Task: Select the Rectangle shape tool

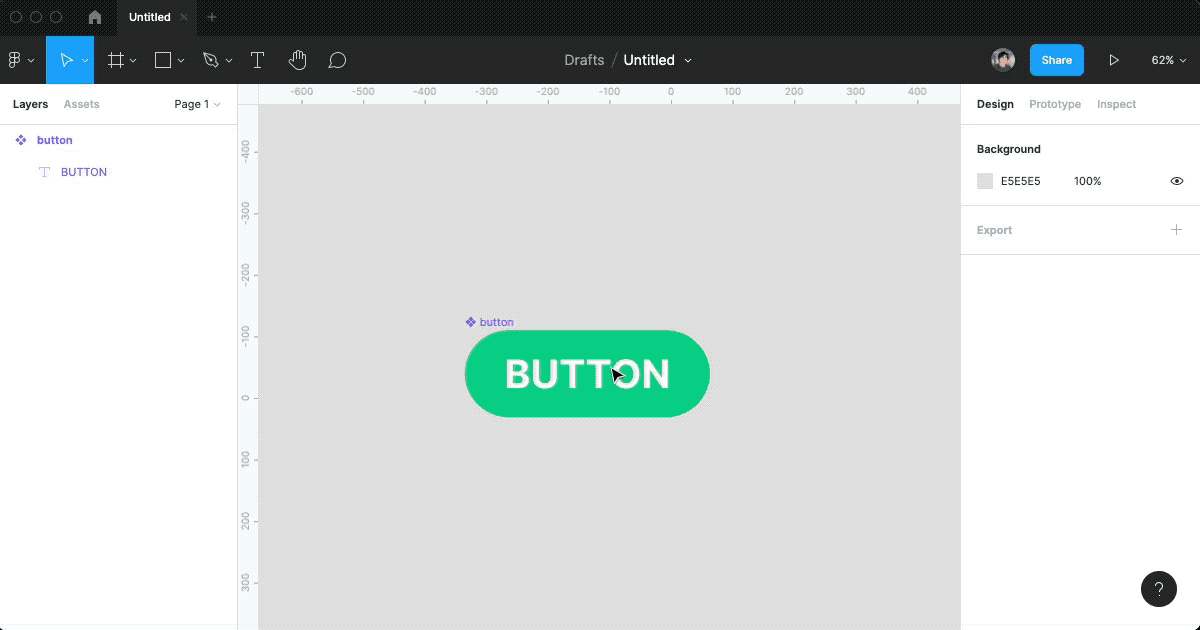Action: point(163,60)
